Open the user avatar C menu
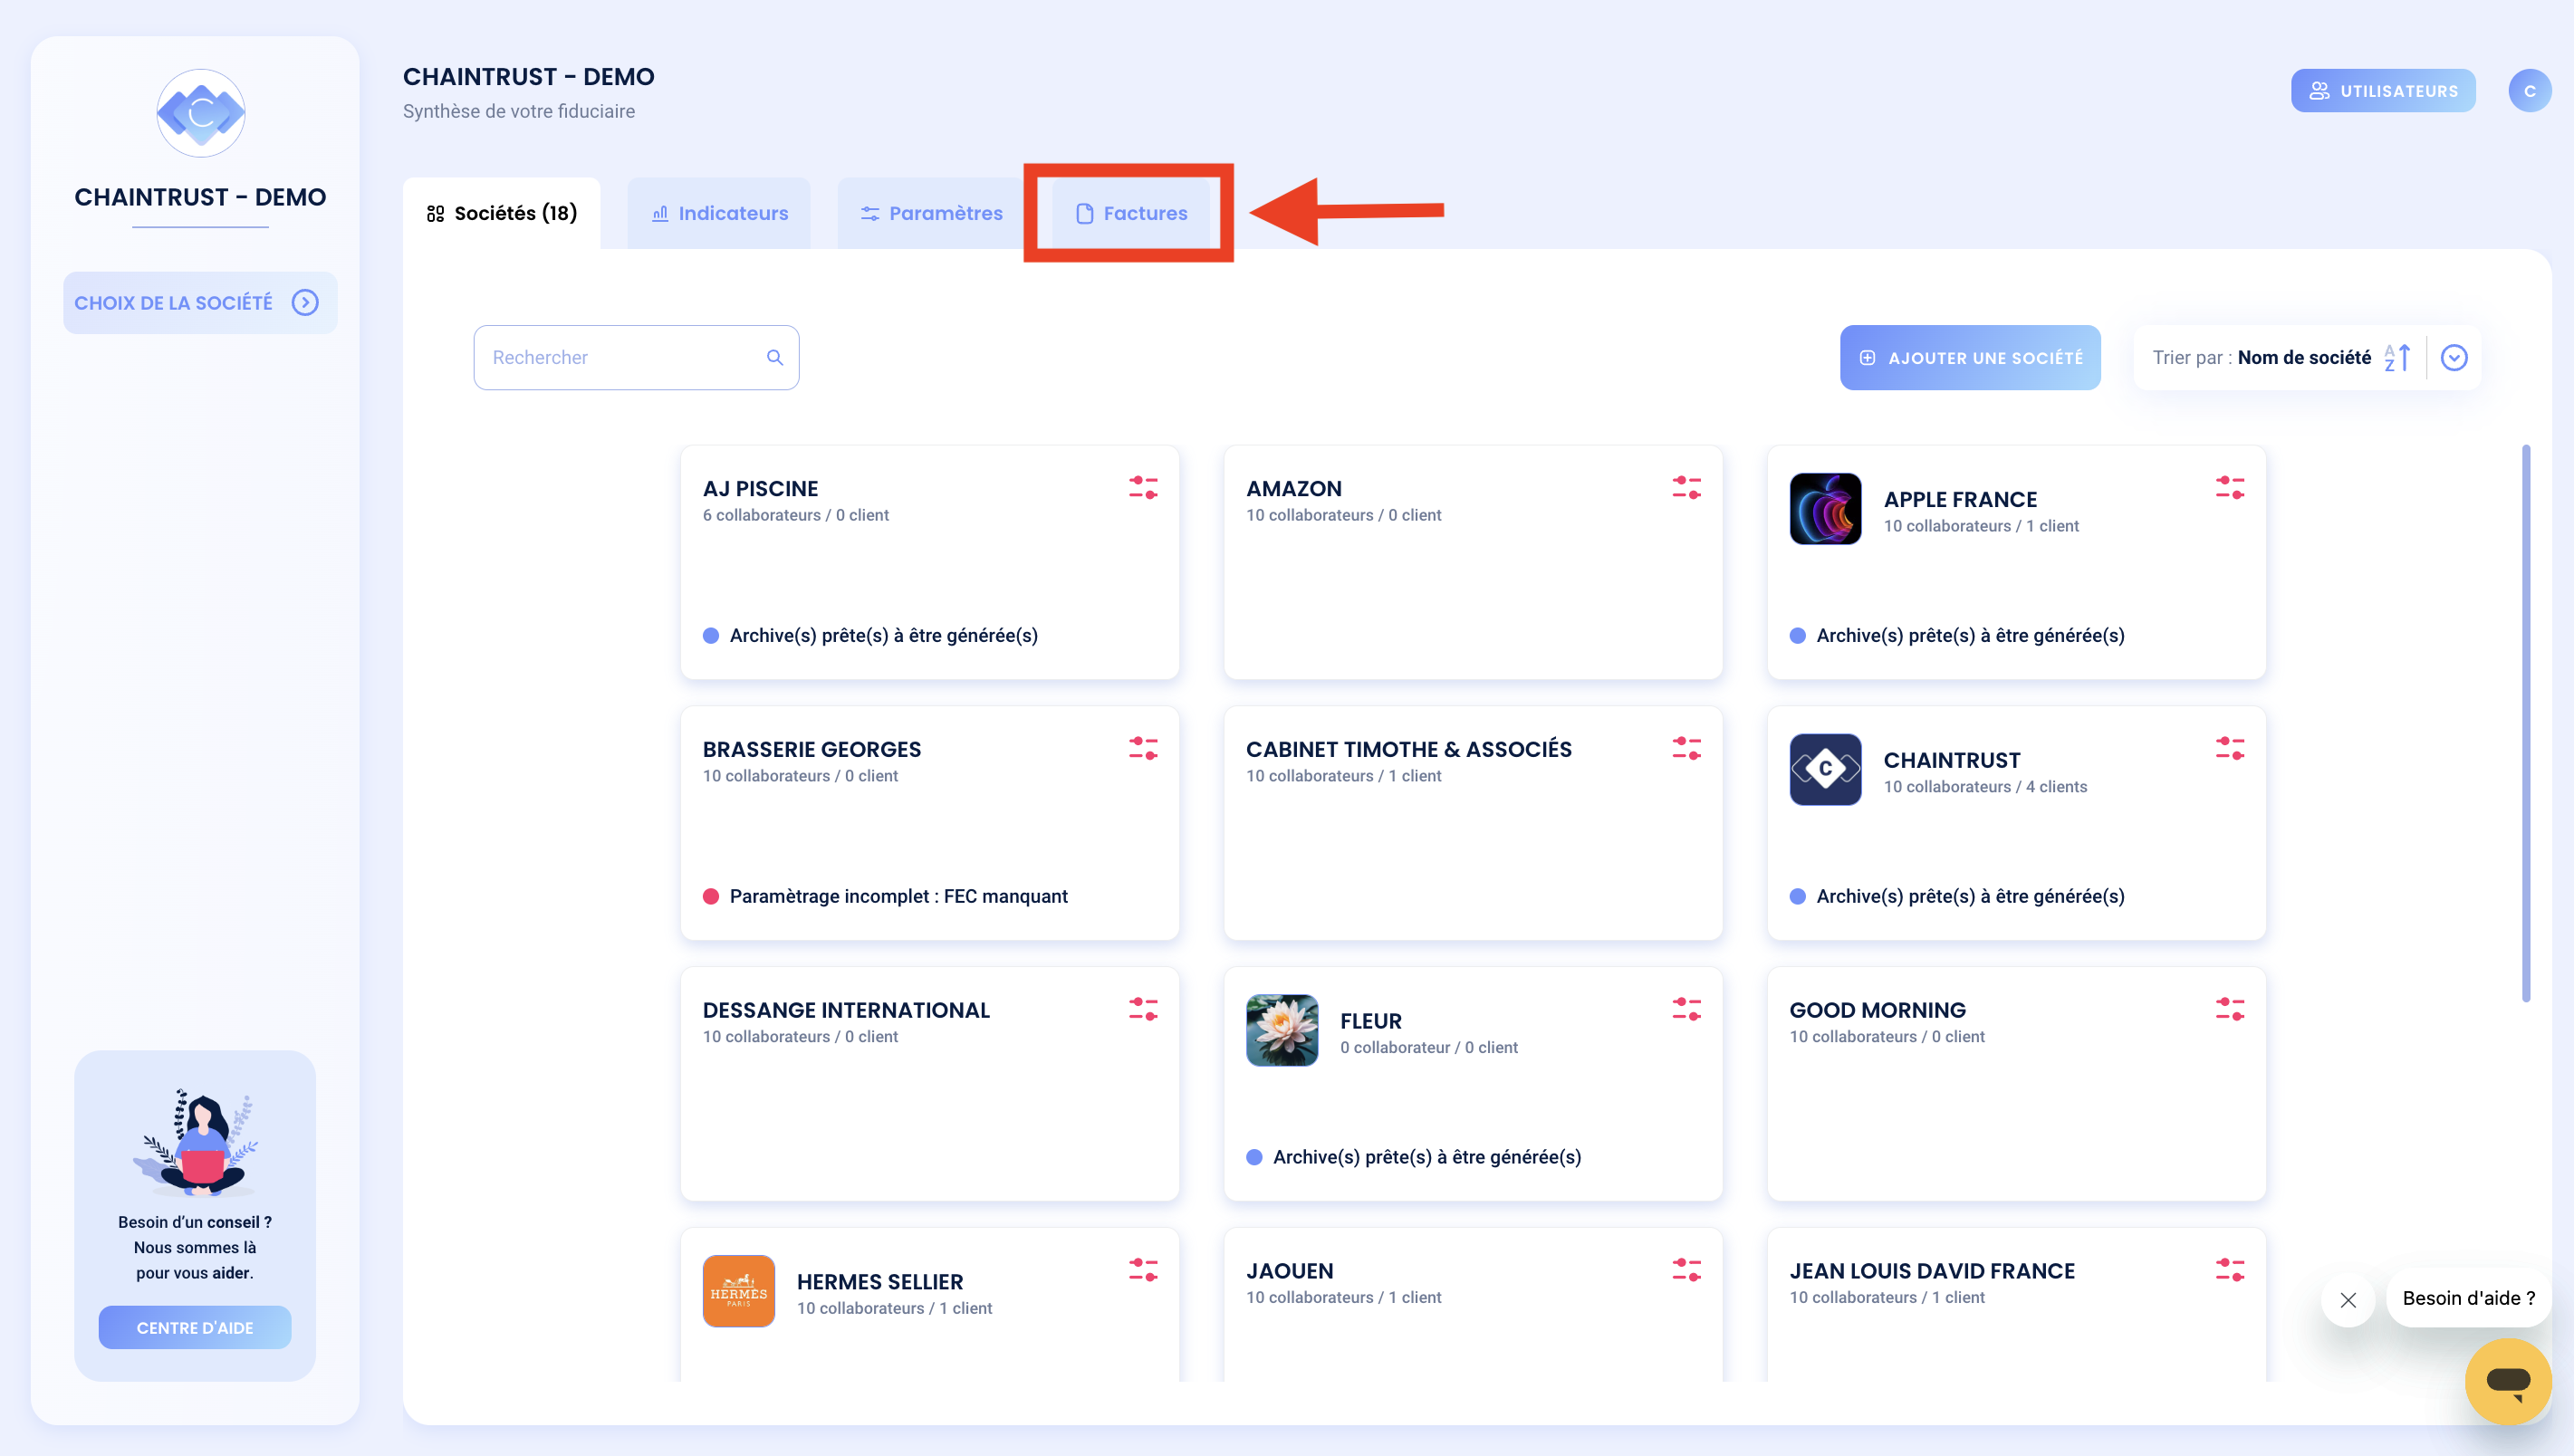 (2529, 90)
